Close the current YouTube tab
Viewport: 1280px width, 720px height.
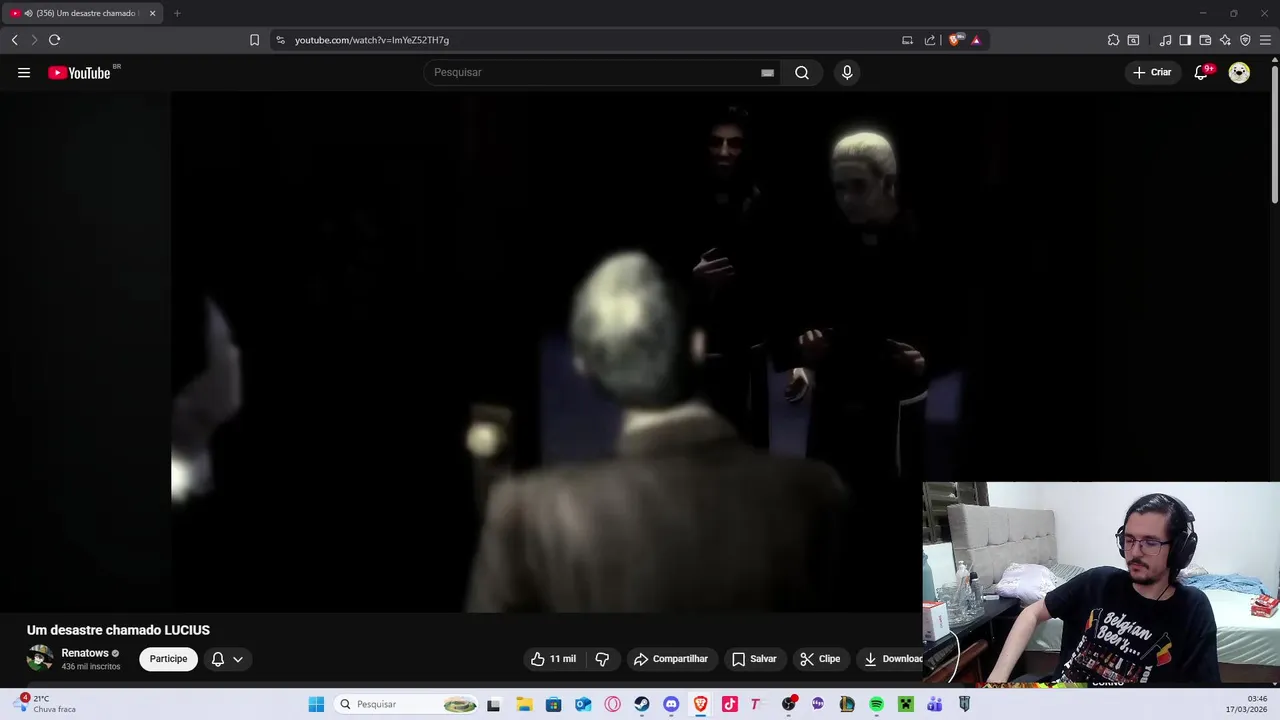pos(152,13)
